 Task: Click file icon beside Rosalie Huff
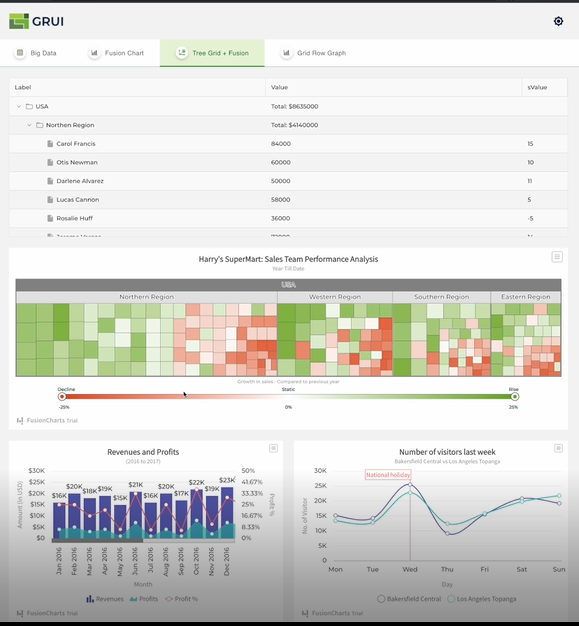pos(50,218)
